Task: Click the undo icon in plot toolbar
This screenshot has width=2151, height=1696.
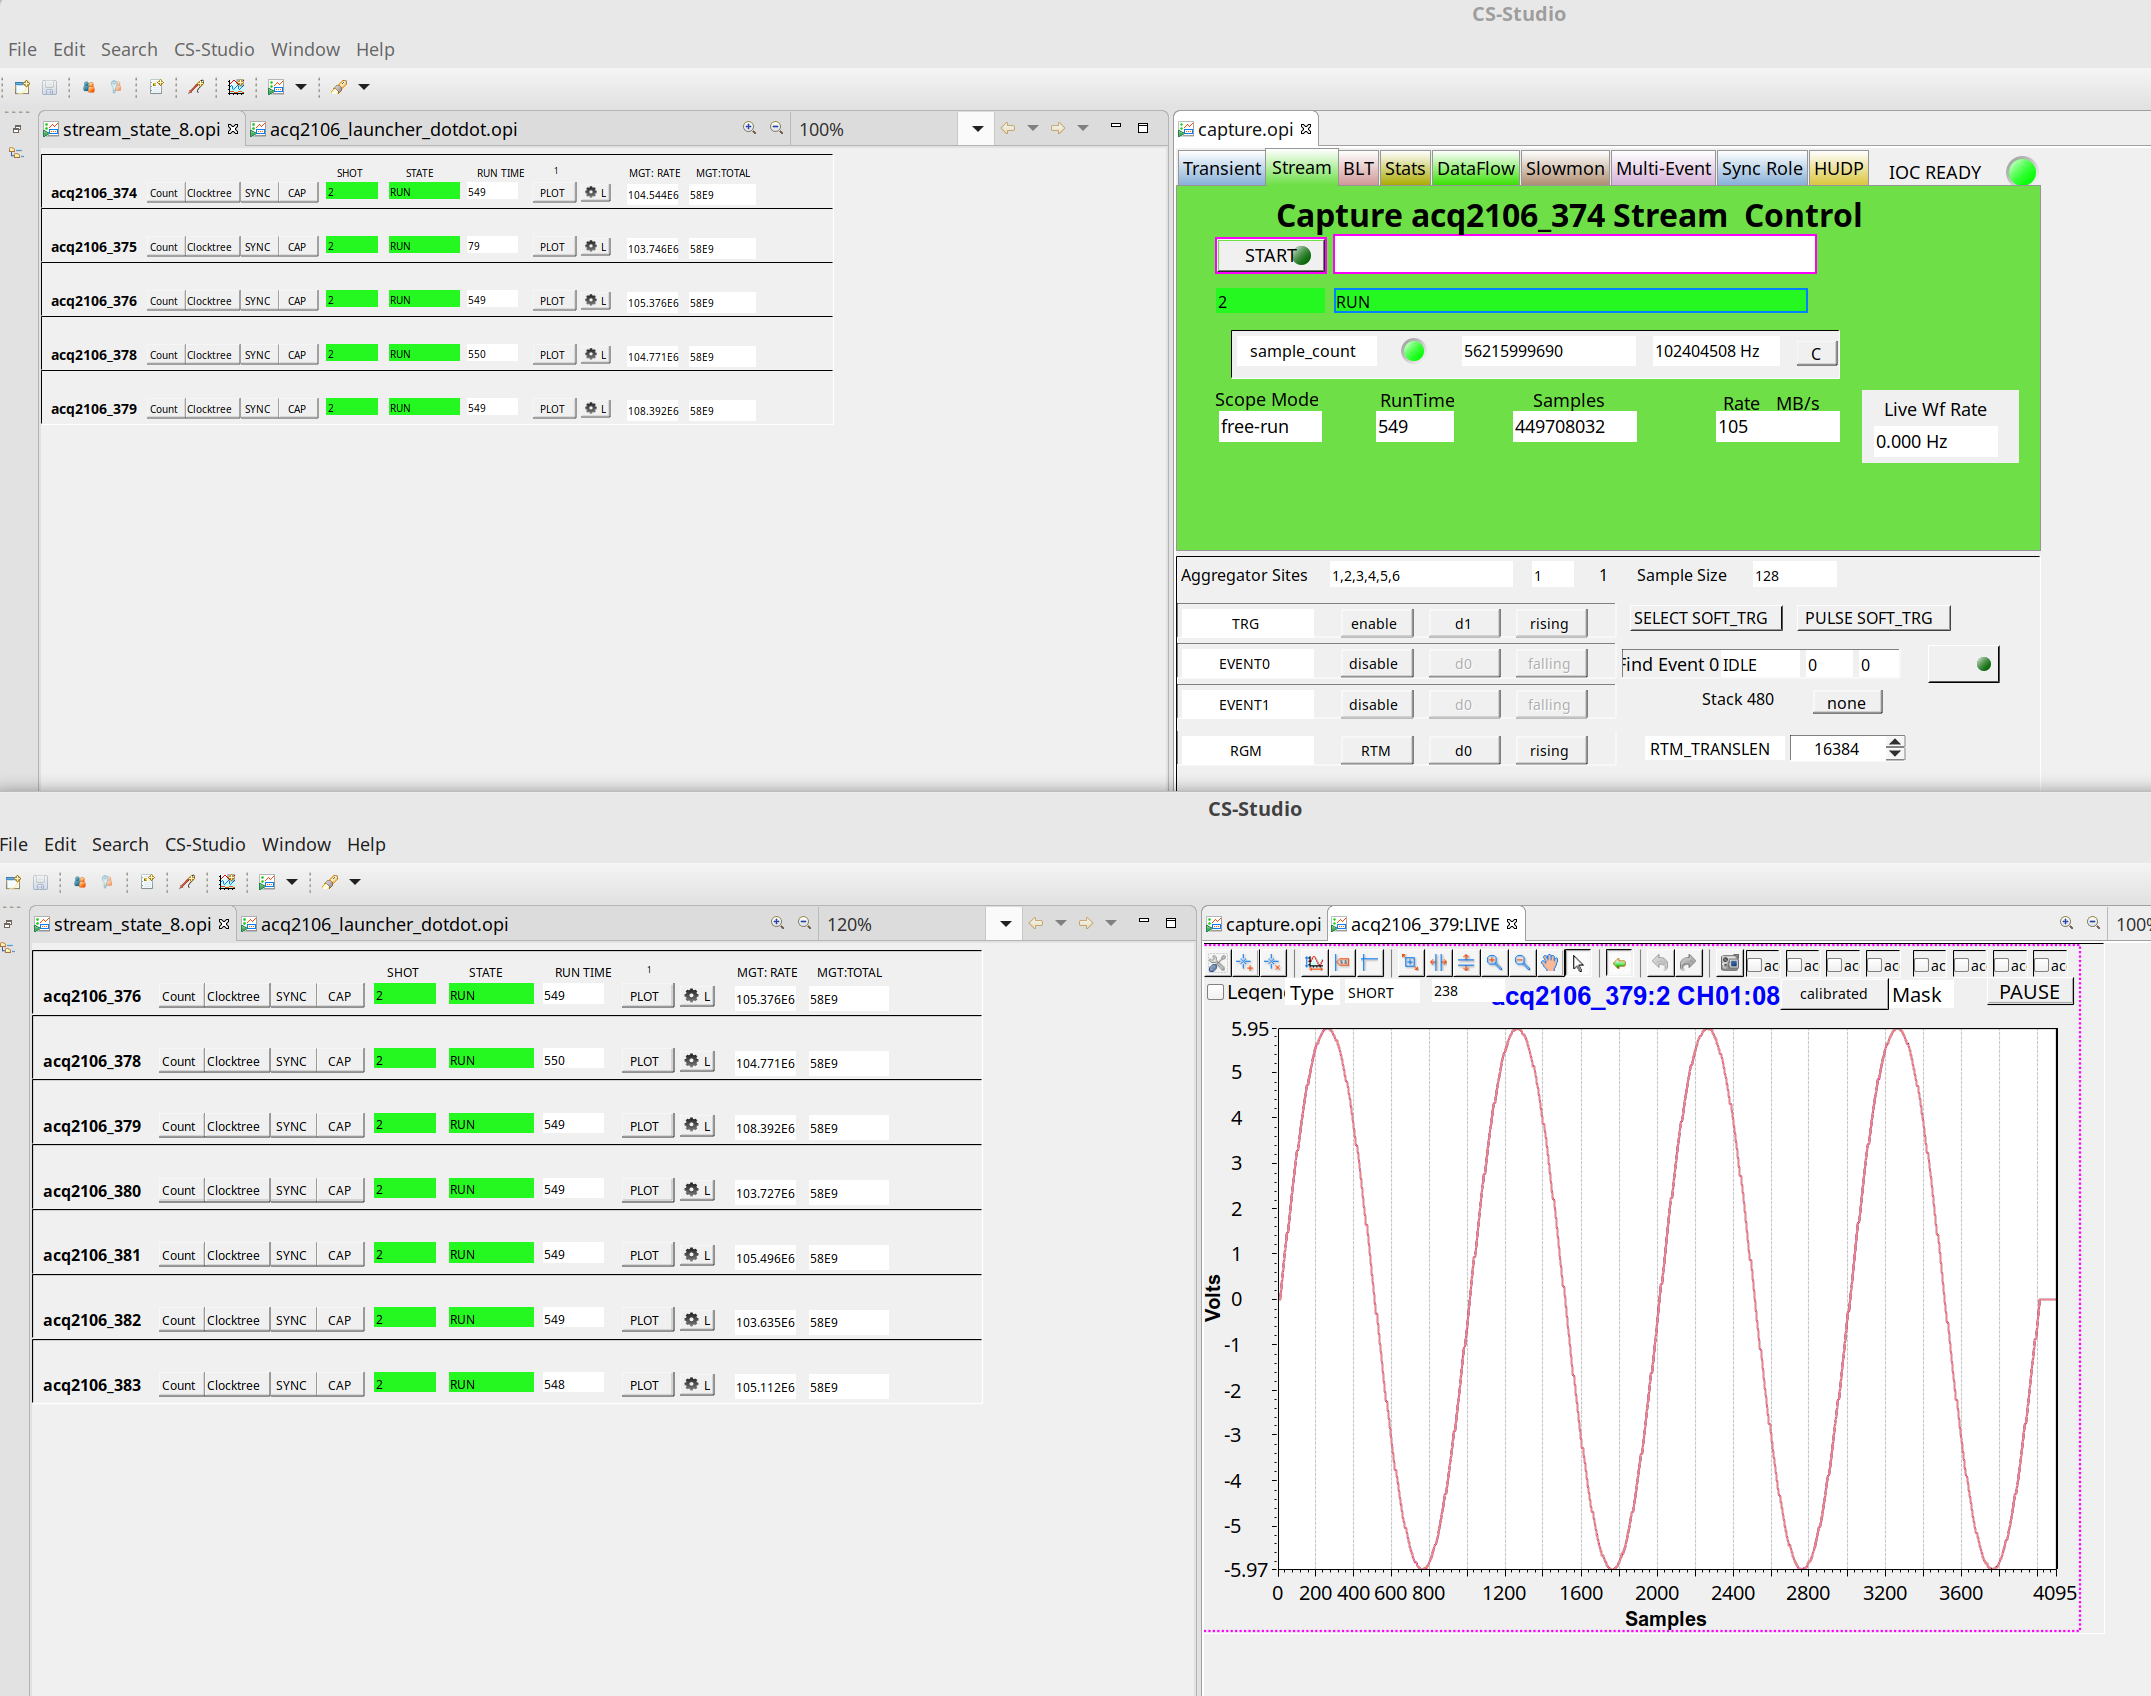Action: (x=1660, y=963)
